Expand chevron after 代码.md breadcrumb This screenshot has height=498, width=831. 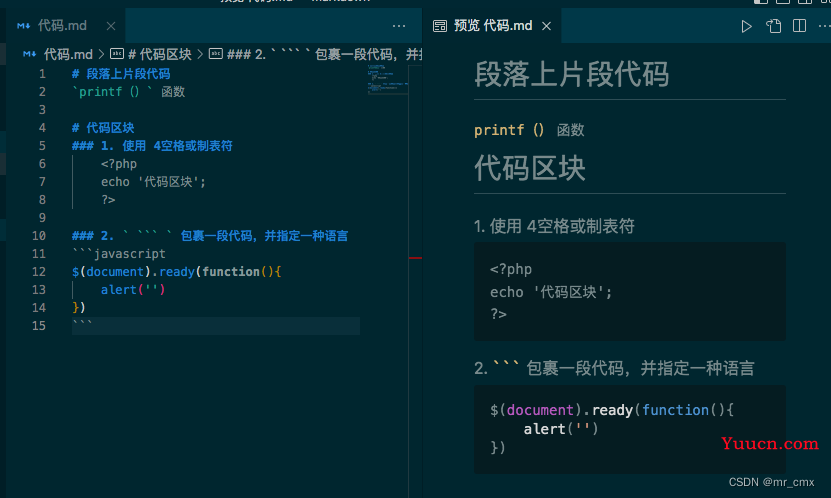tap(101, 55)
